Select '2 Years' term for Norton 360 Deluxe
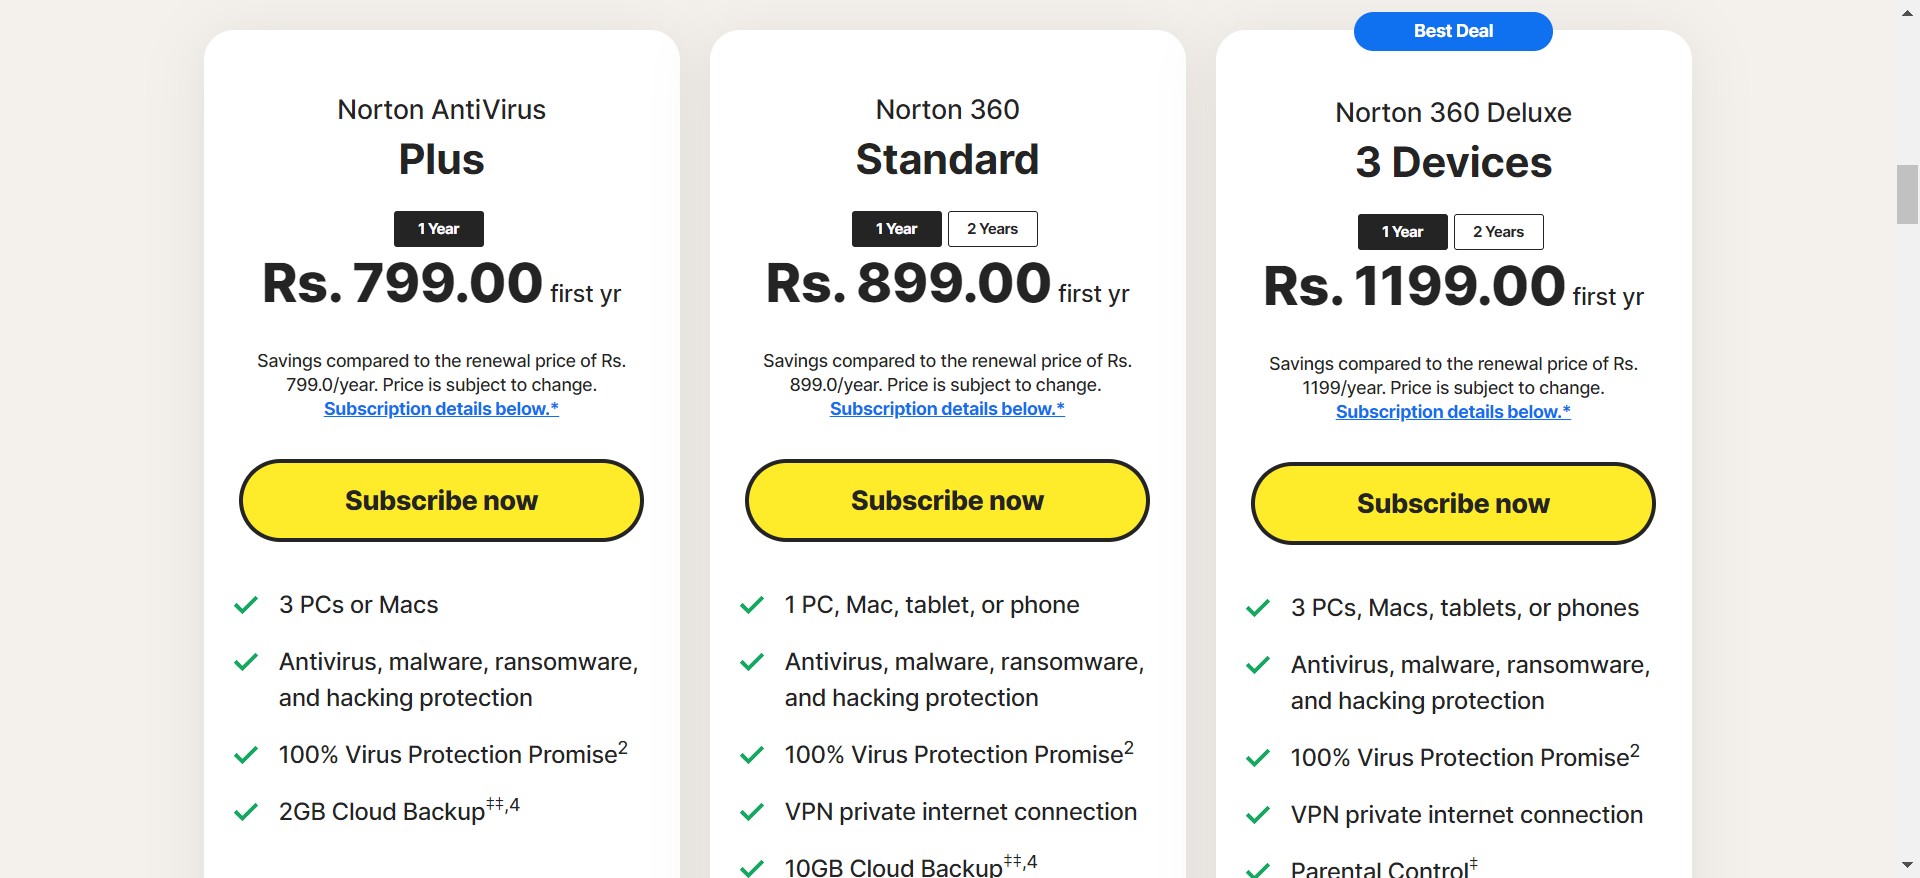 click(1498, 232)
